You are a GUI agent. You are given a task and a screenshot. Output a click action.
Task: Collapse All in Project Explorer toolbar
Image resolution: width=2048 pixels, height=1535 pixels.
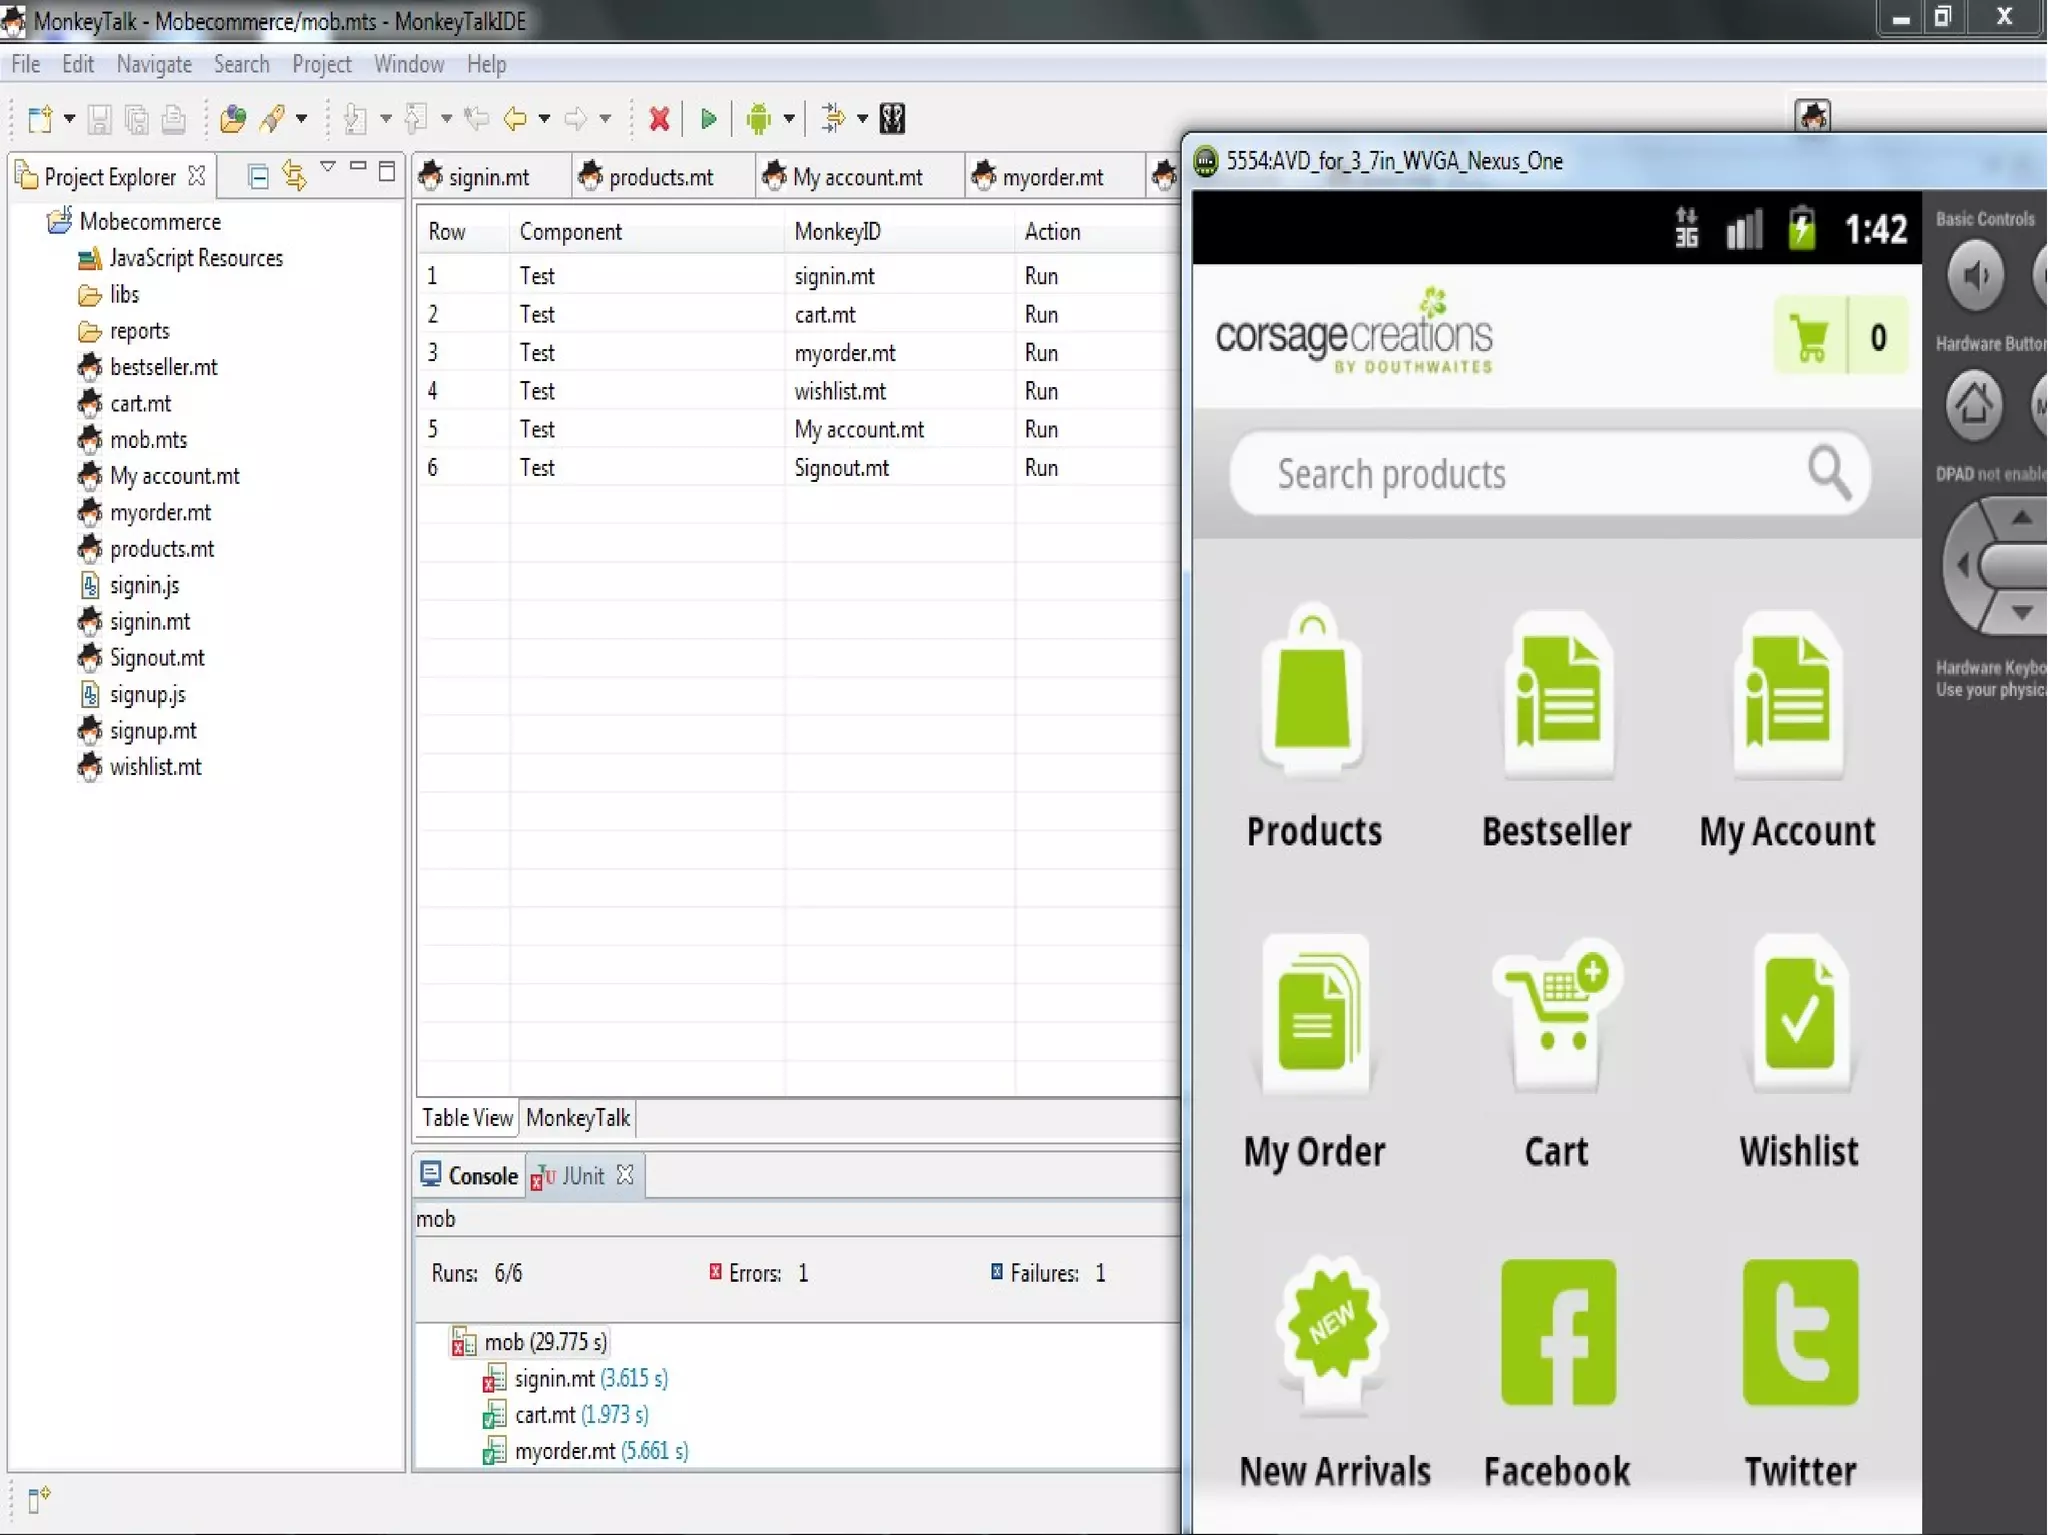(x=258, y=177)
